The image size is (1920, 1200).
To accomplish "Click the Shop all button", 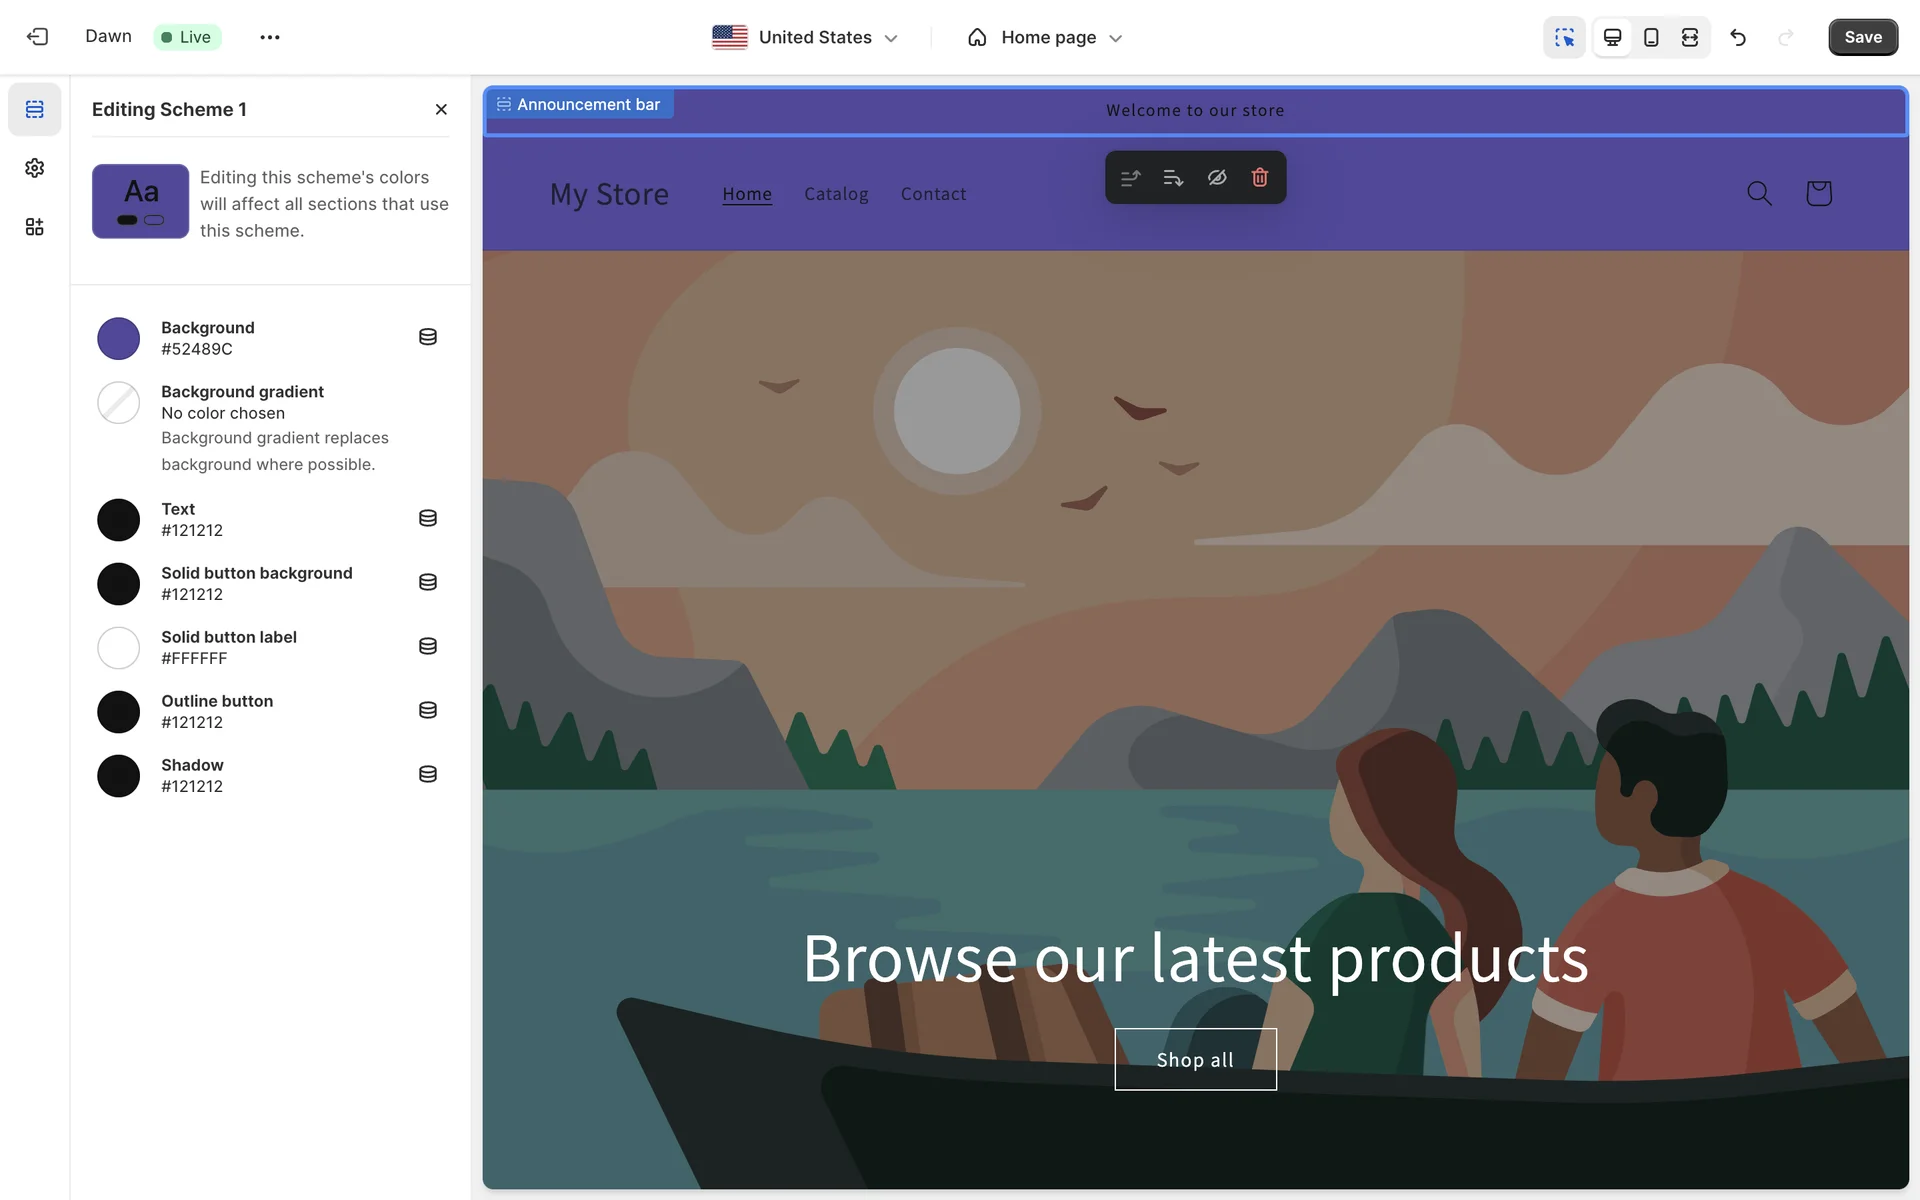I will point(1195,1060).
